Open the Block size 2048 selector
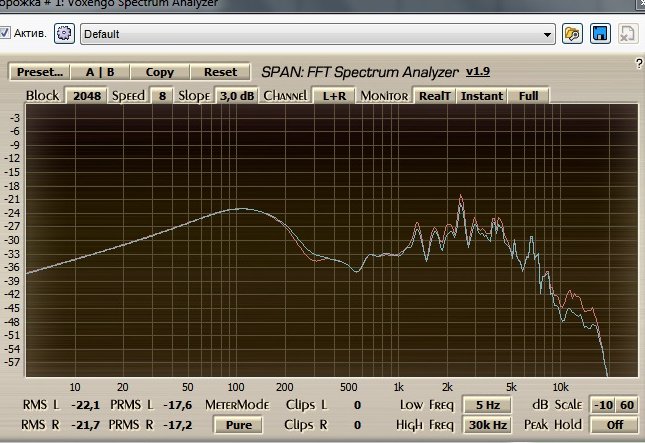Viewport: 645px width, 443px height. click(87, 96)
